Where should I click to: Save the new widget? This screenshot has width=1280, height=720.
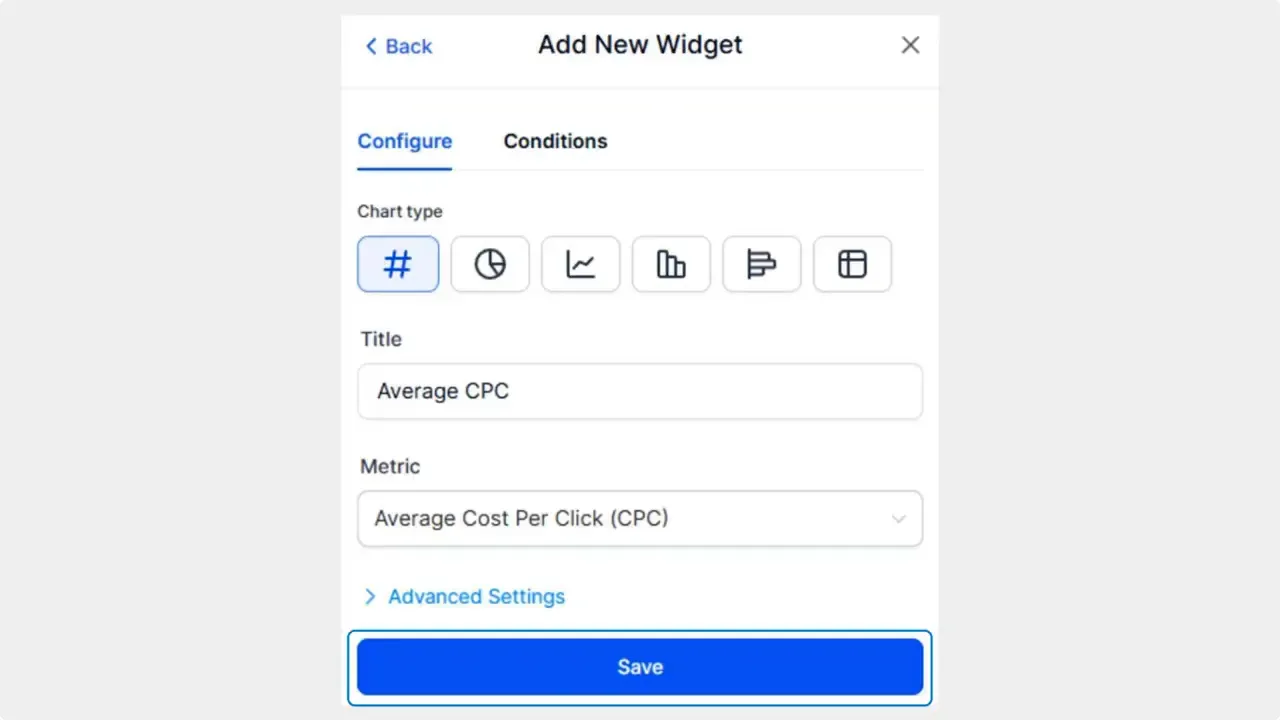[640, 666]
